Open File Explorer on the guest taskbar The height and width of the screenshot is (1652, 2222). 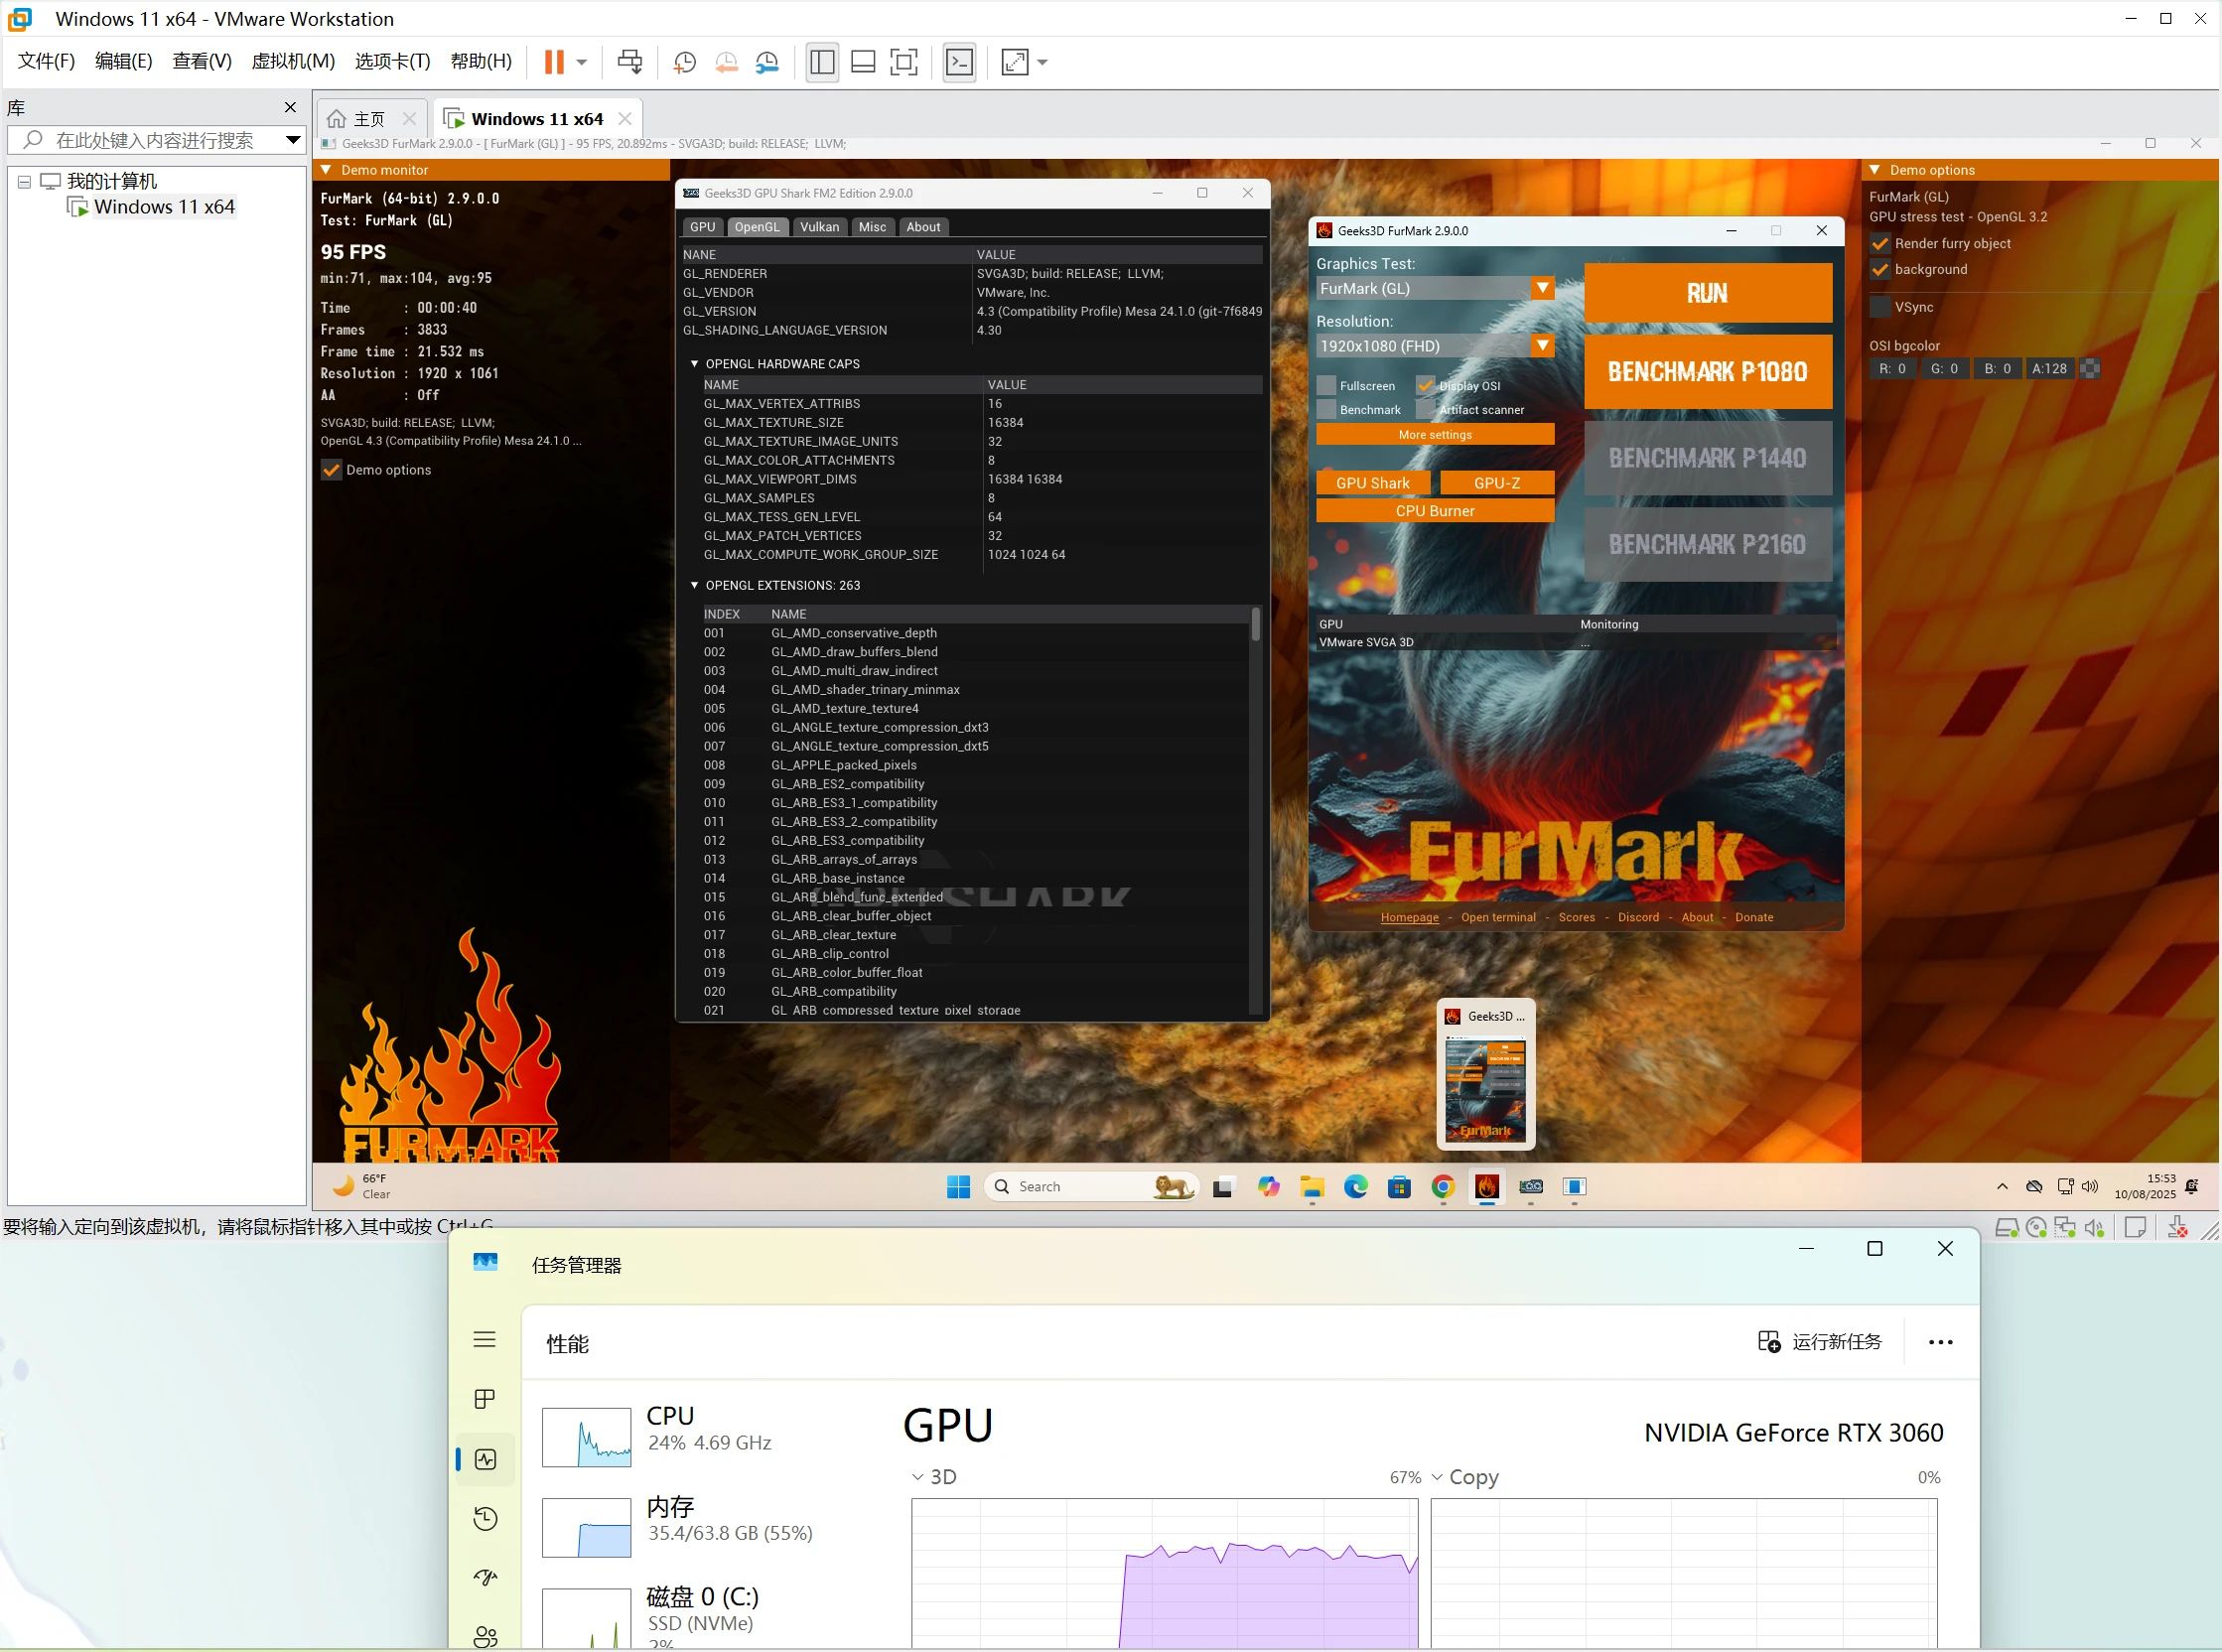click(x=1312, y=1187)
